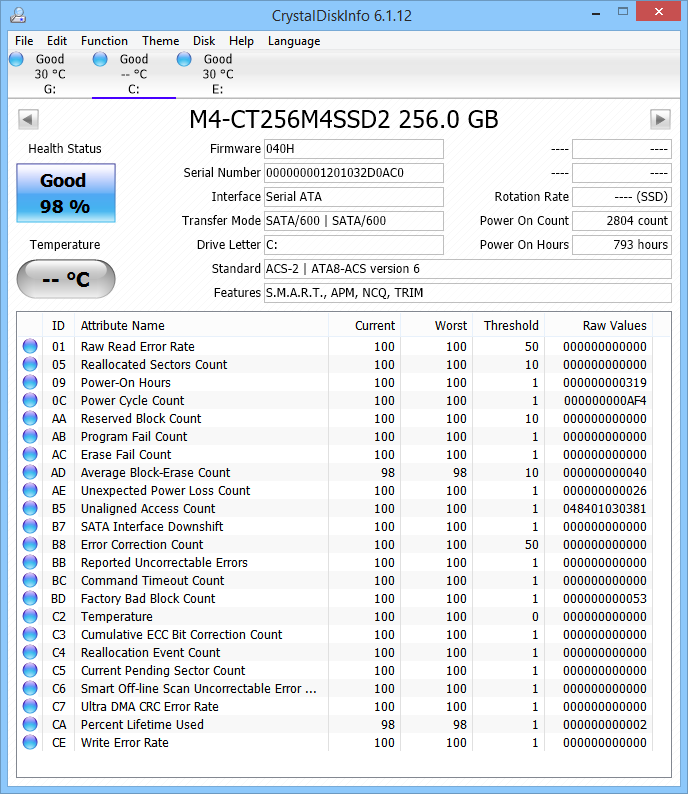Click the Features field
Image resolution: width=688 pixels, height=794 pixels.
pos(468,293)
